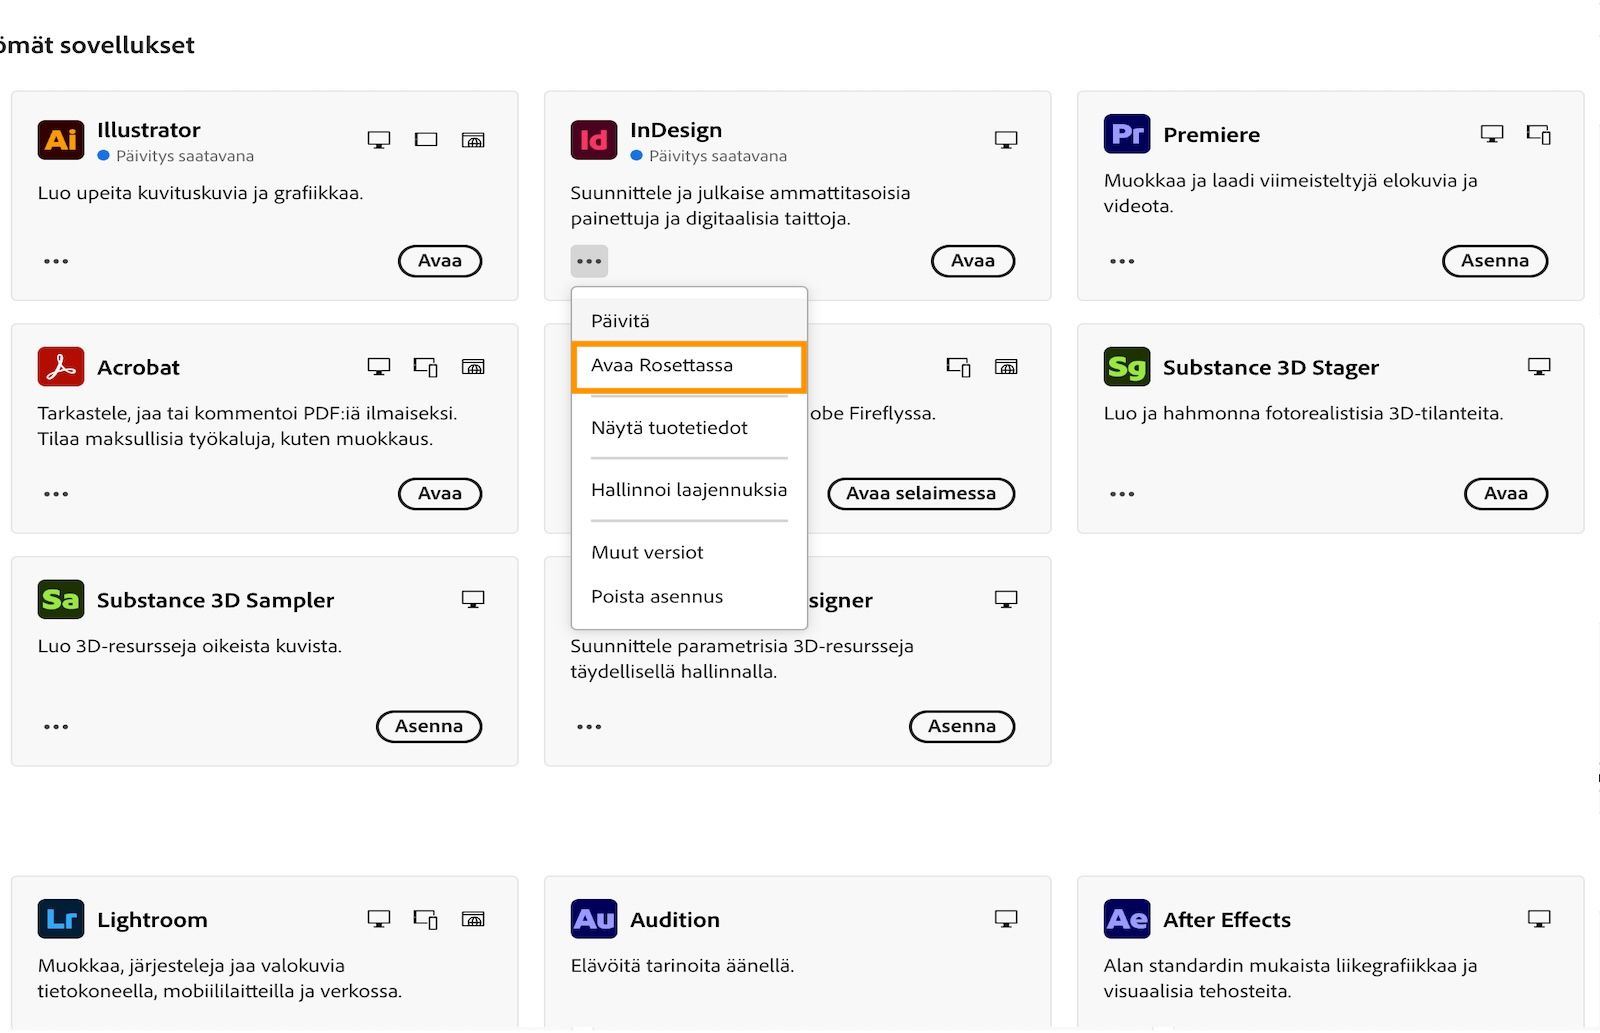Screen dimensions: 1600x1033
Task: Click the After Effects Ae app logo
Action: click(1127, 919)
